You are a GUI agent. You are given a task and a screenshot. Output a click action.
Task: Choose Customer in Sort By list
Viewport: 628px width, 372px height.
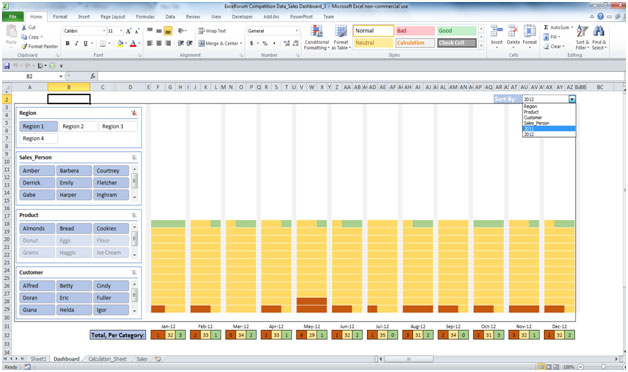549,118
